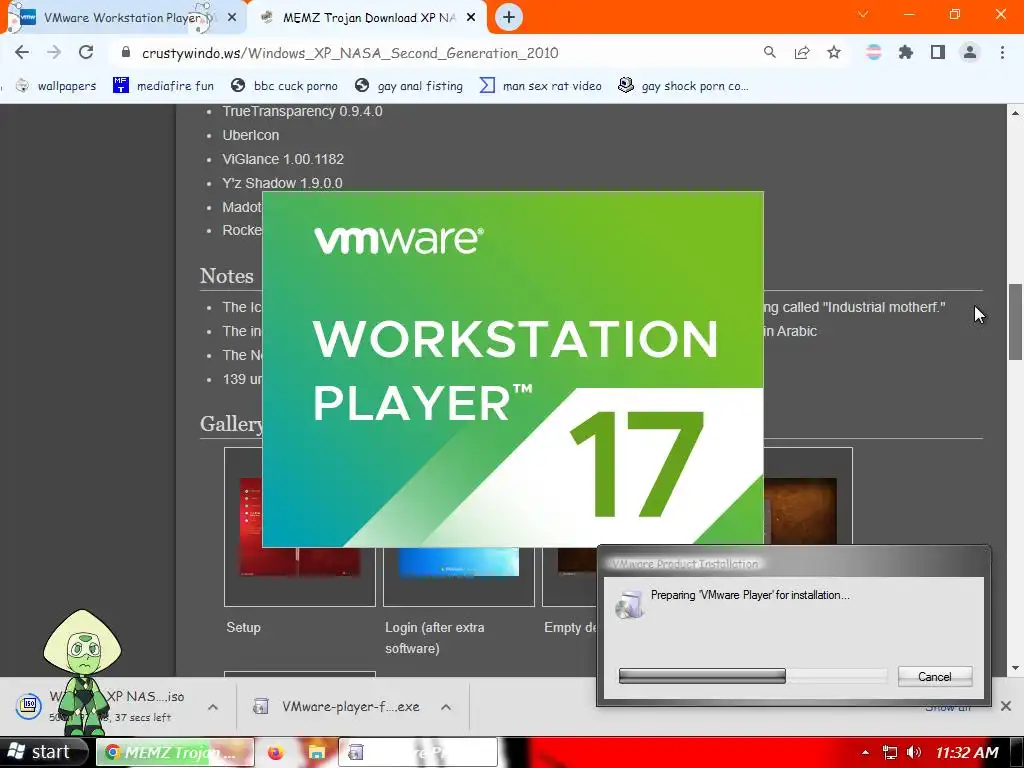The image size is (1024, 768).
Task: Expand options for VMware-player exe download
Action: tap(446, 707)
